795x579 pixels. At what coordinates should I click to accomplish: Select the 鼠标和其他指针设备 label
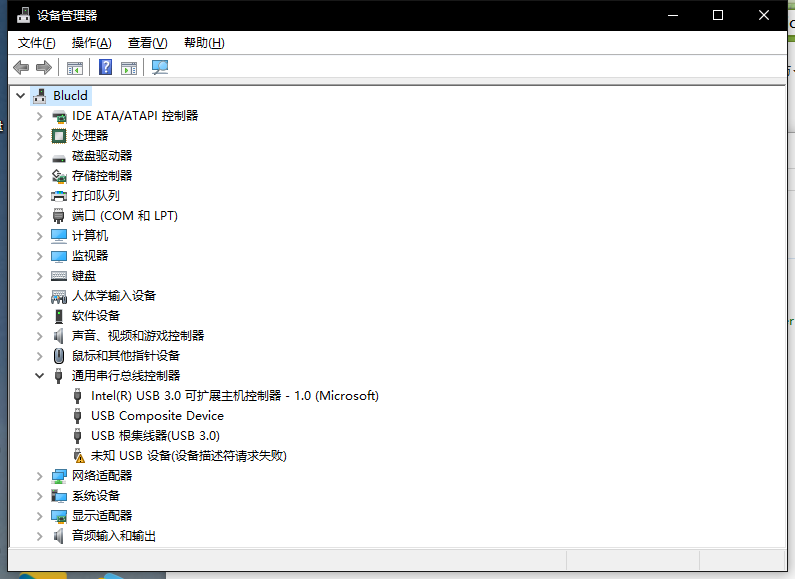(x=126, y=356)
